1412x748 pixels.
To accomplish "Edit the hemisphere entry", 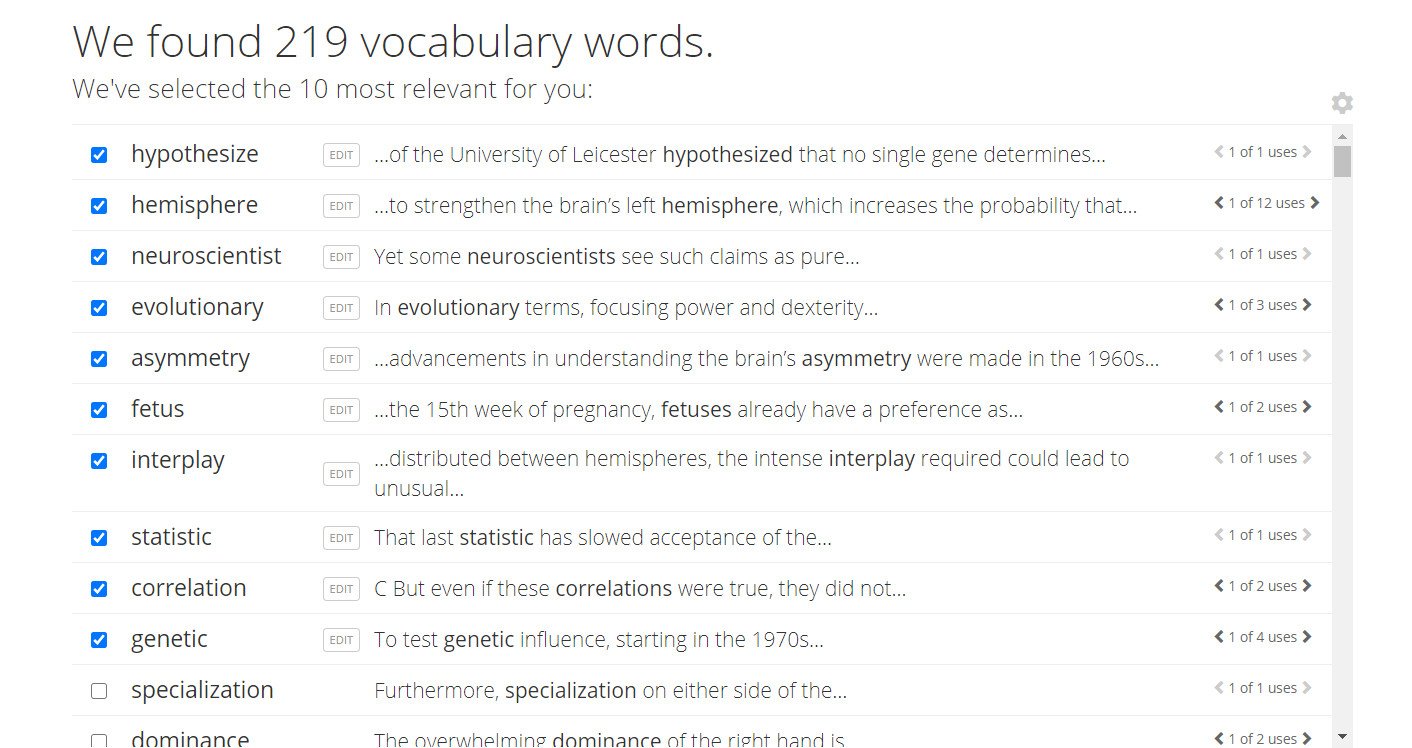I will coord(340,205).
